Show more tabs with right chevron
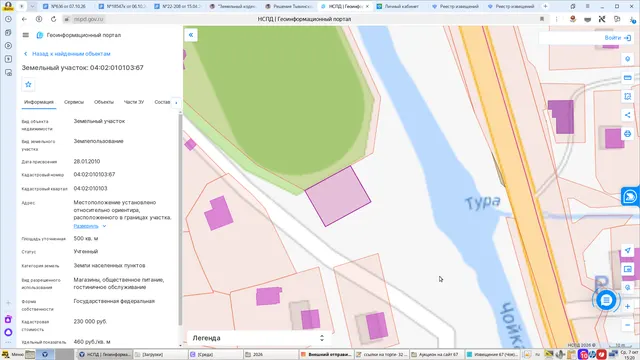The image size is (640, 360). tap(176, 102)
